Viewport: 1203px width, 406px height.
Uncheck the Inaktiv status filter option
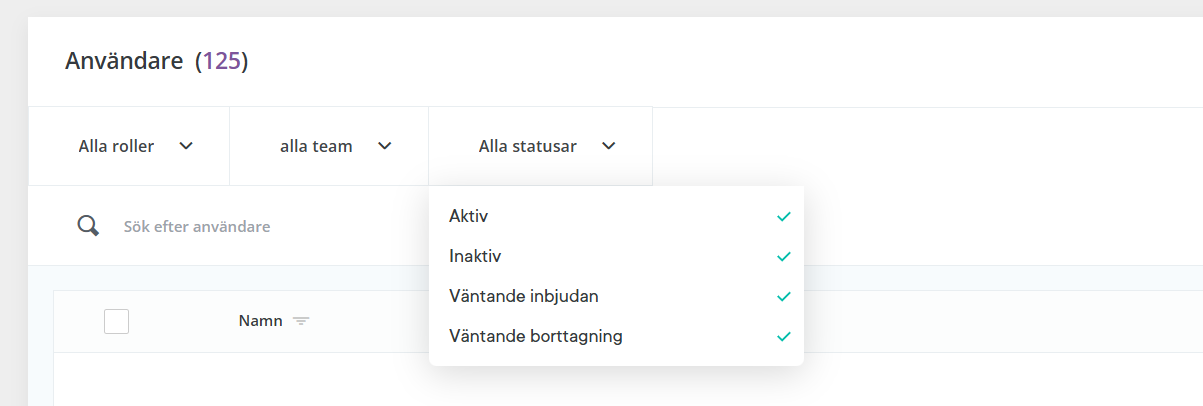[616, 256]
